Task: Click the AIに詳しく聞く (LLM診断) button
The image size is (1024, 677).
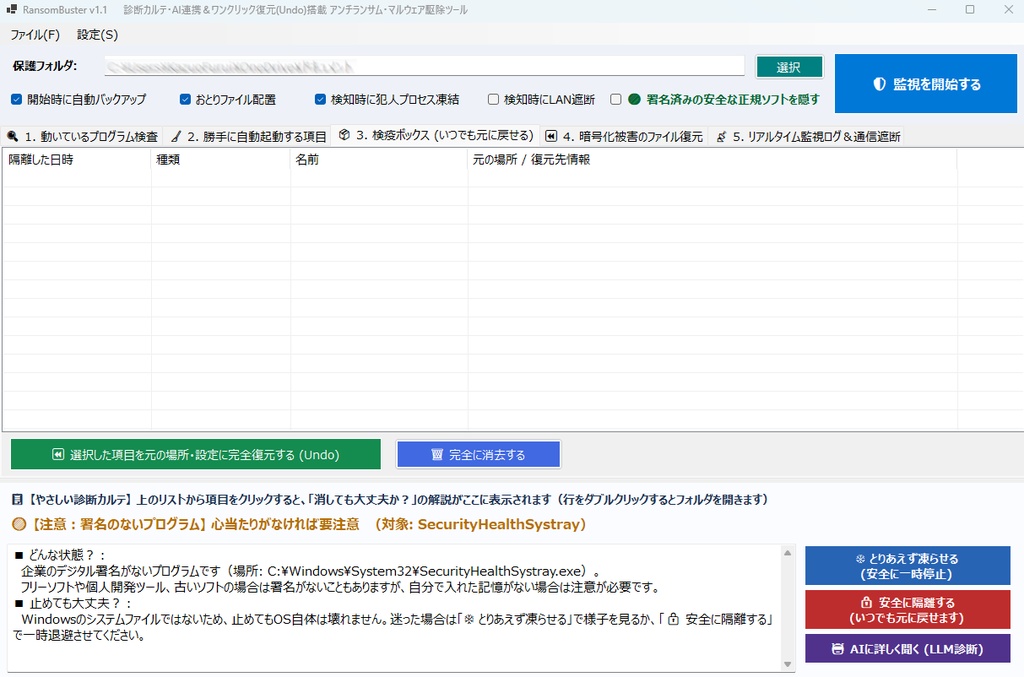Action: [x=907, y=649]
